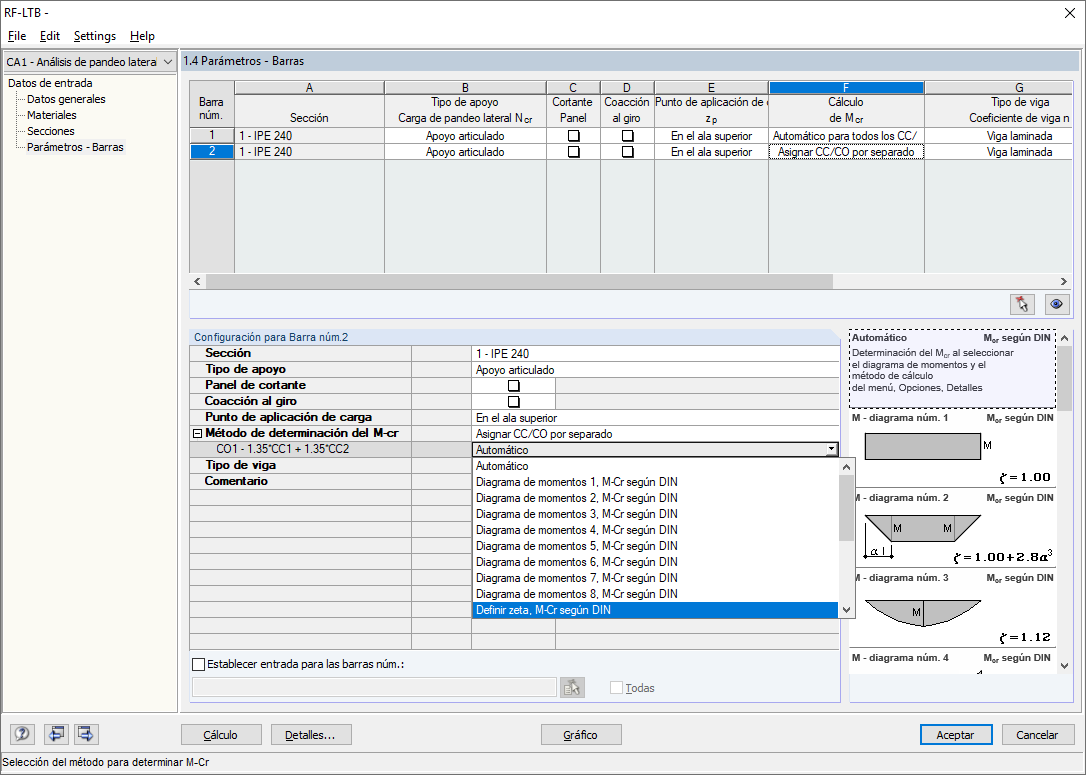This screenshot has width=1086, height=775.
Task: Collapse Método de determinación del M-cr
Action: (197, 434)
